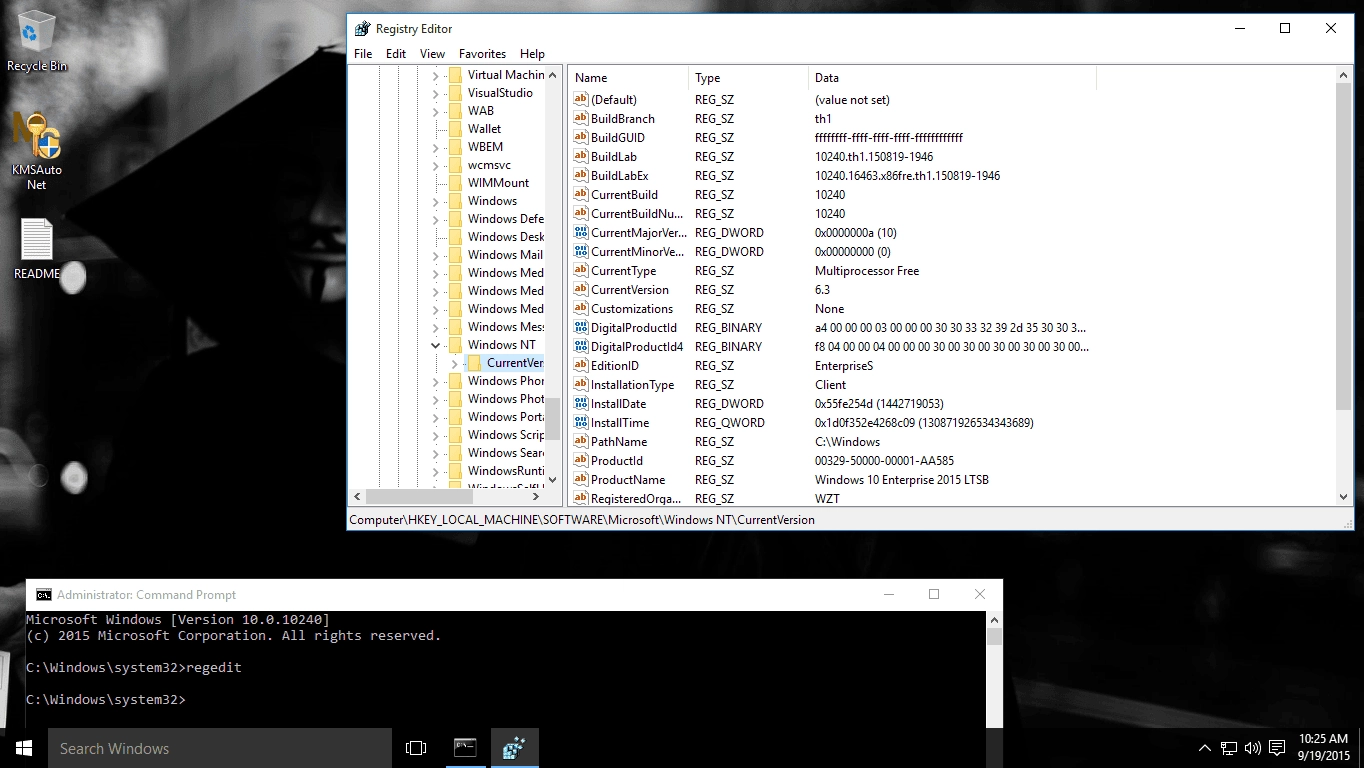Sort values by Data column header
Screen dimensions: 1364x768
pos(952,77)
